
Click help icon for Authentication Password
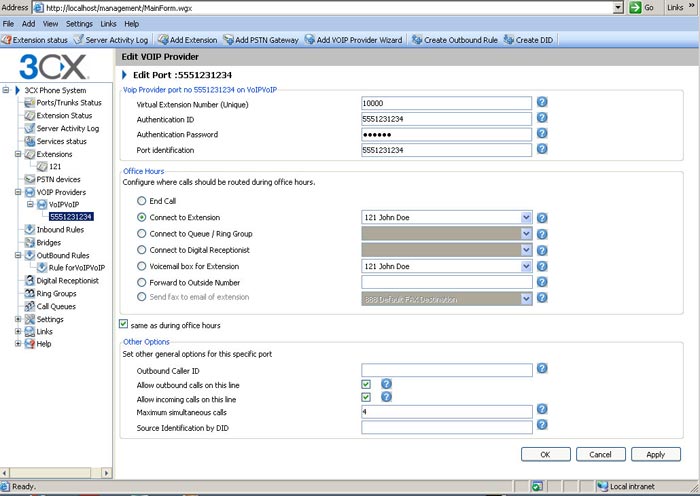[542, 133]
